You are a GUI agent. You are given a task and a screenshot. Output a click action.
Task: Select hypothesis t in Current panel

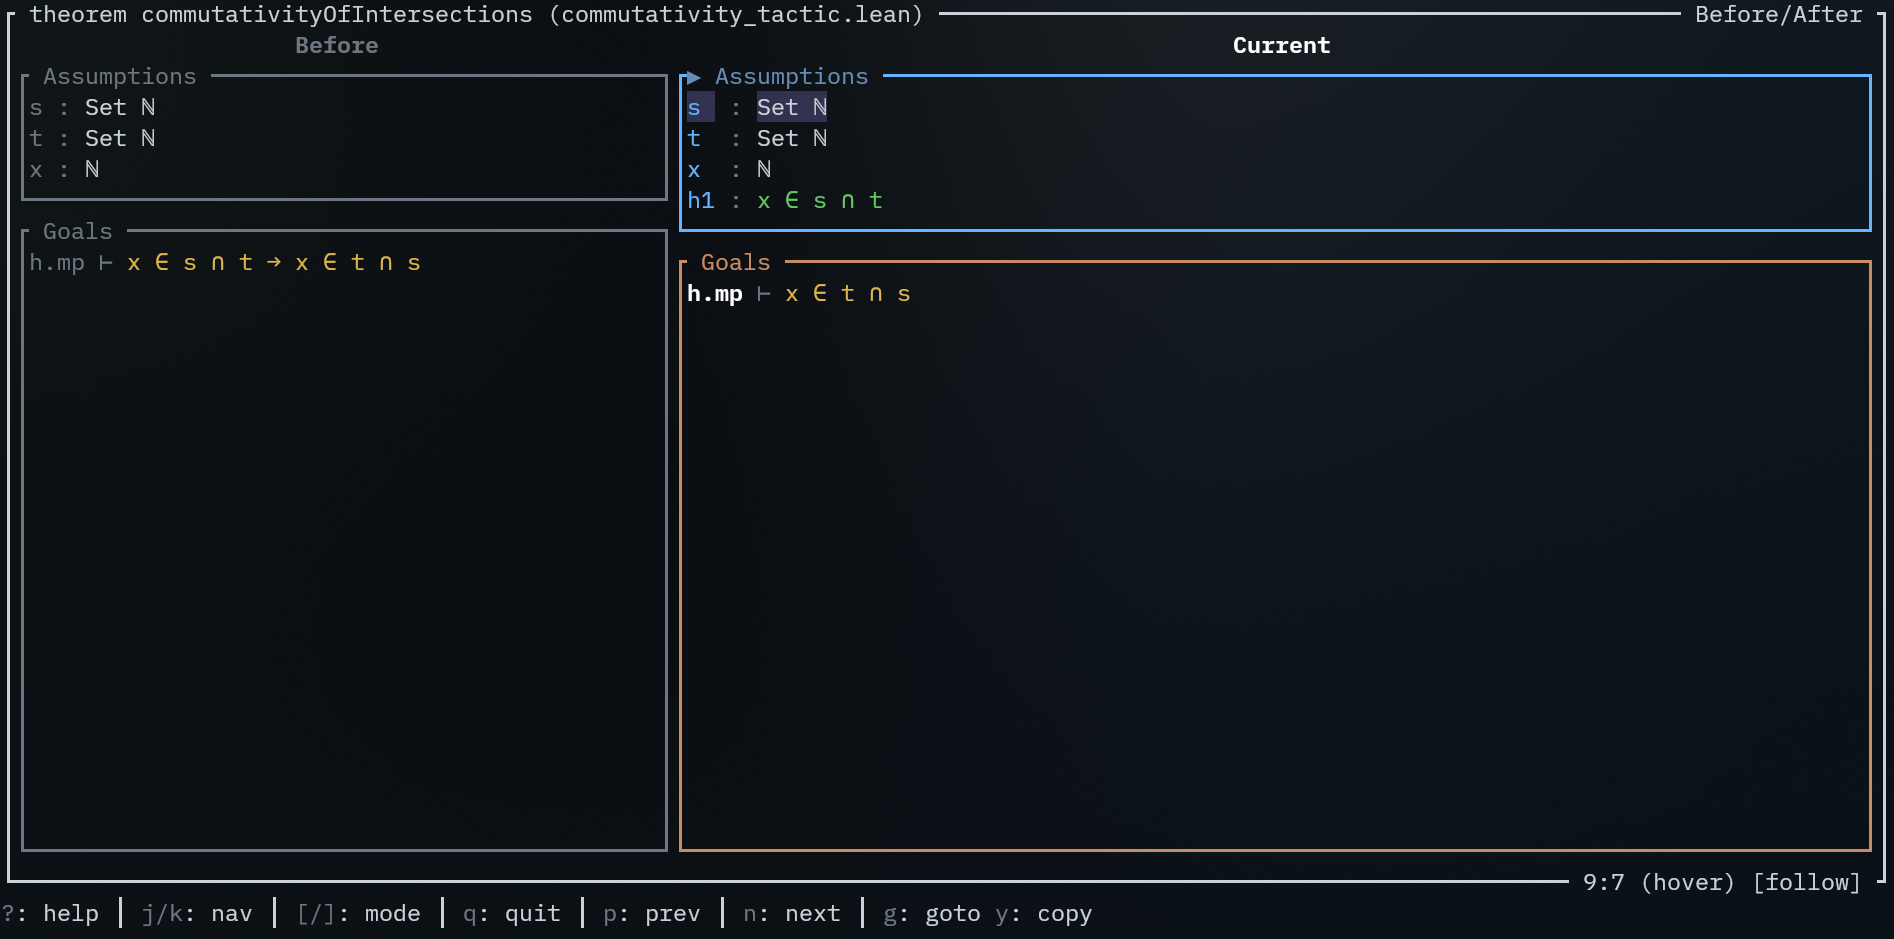(x=695, y=139)
